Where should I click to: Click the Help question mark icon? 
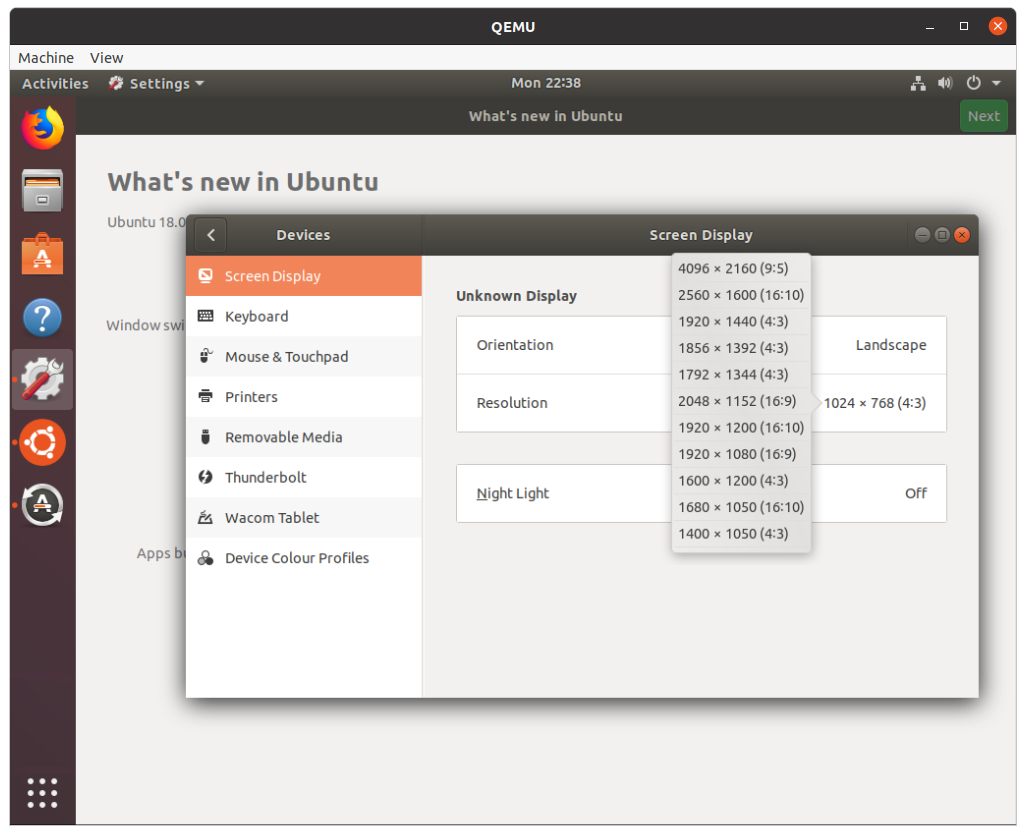click(x=42, y=318)
